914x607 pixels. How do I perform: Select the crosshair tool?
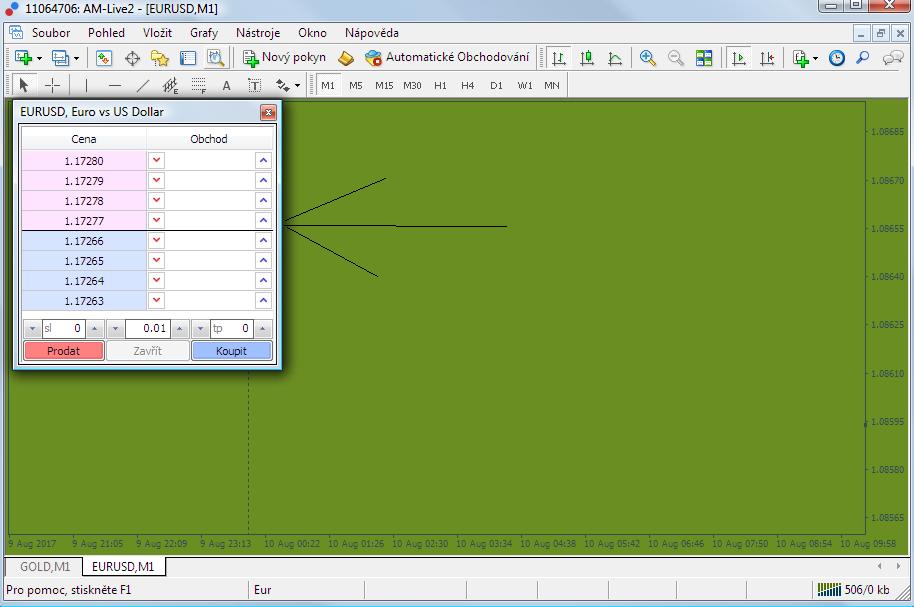pyautogui.click(x=52, y=85)
